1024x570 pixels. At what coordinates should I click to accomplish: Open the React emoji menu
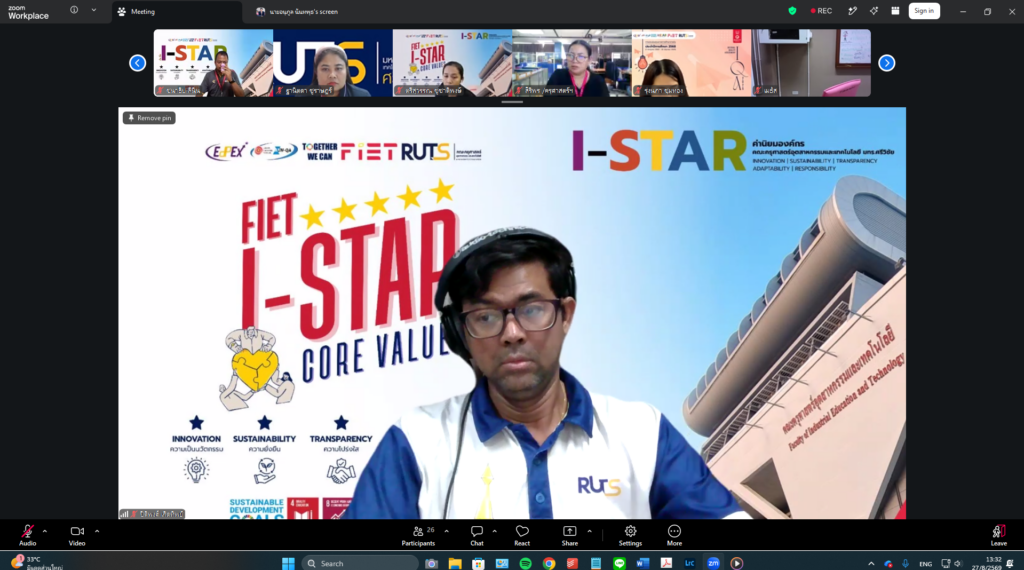[x=522, y=535]
